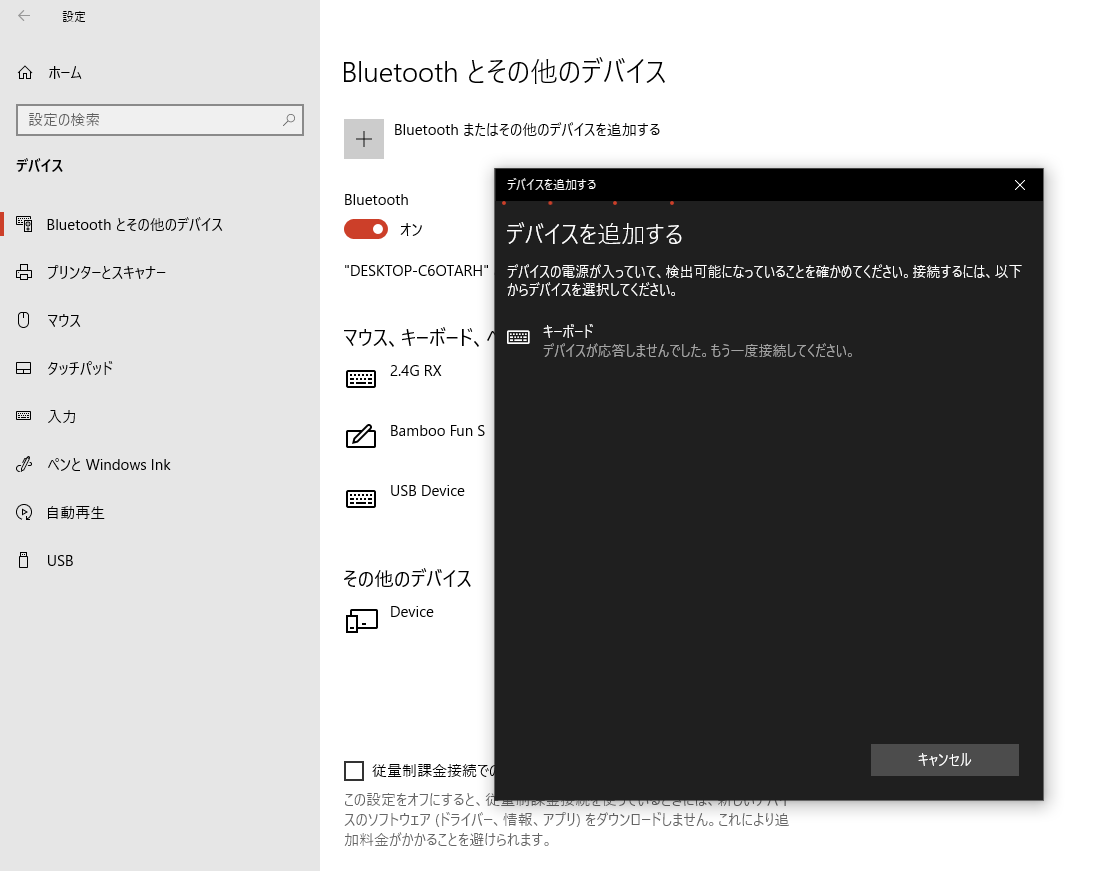Focus the 設定の検索 search field
Viewport: 1113px width, 871px height.
[x=160, y=120]
